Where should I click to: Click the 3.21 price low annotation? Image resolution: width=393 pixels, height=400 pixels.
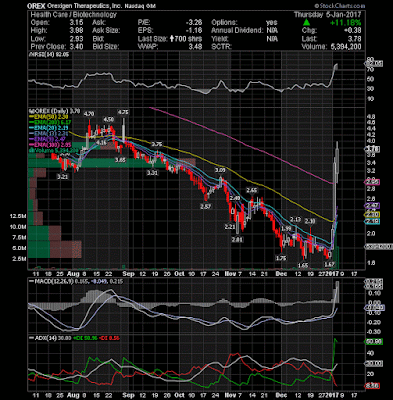click(63, 177)
